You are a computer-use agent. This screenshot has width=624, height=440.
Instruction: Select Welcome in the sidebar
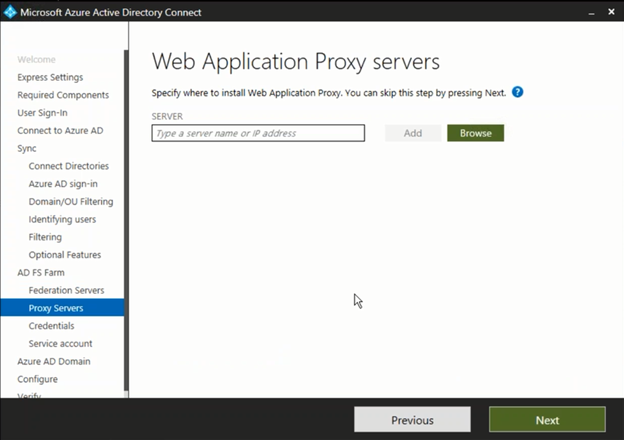36,60
